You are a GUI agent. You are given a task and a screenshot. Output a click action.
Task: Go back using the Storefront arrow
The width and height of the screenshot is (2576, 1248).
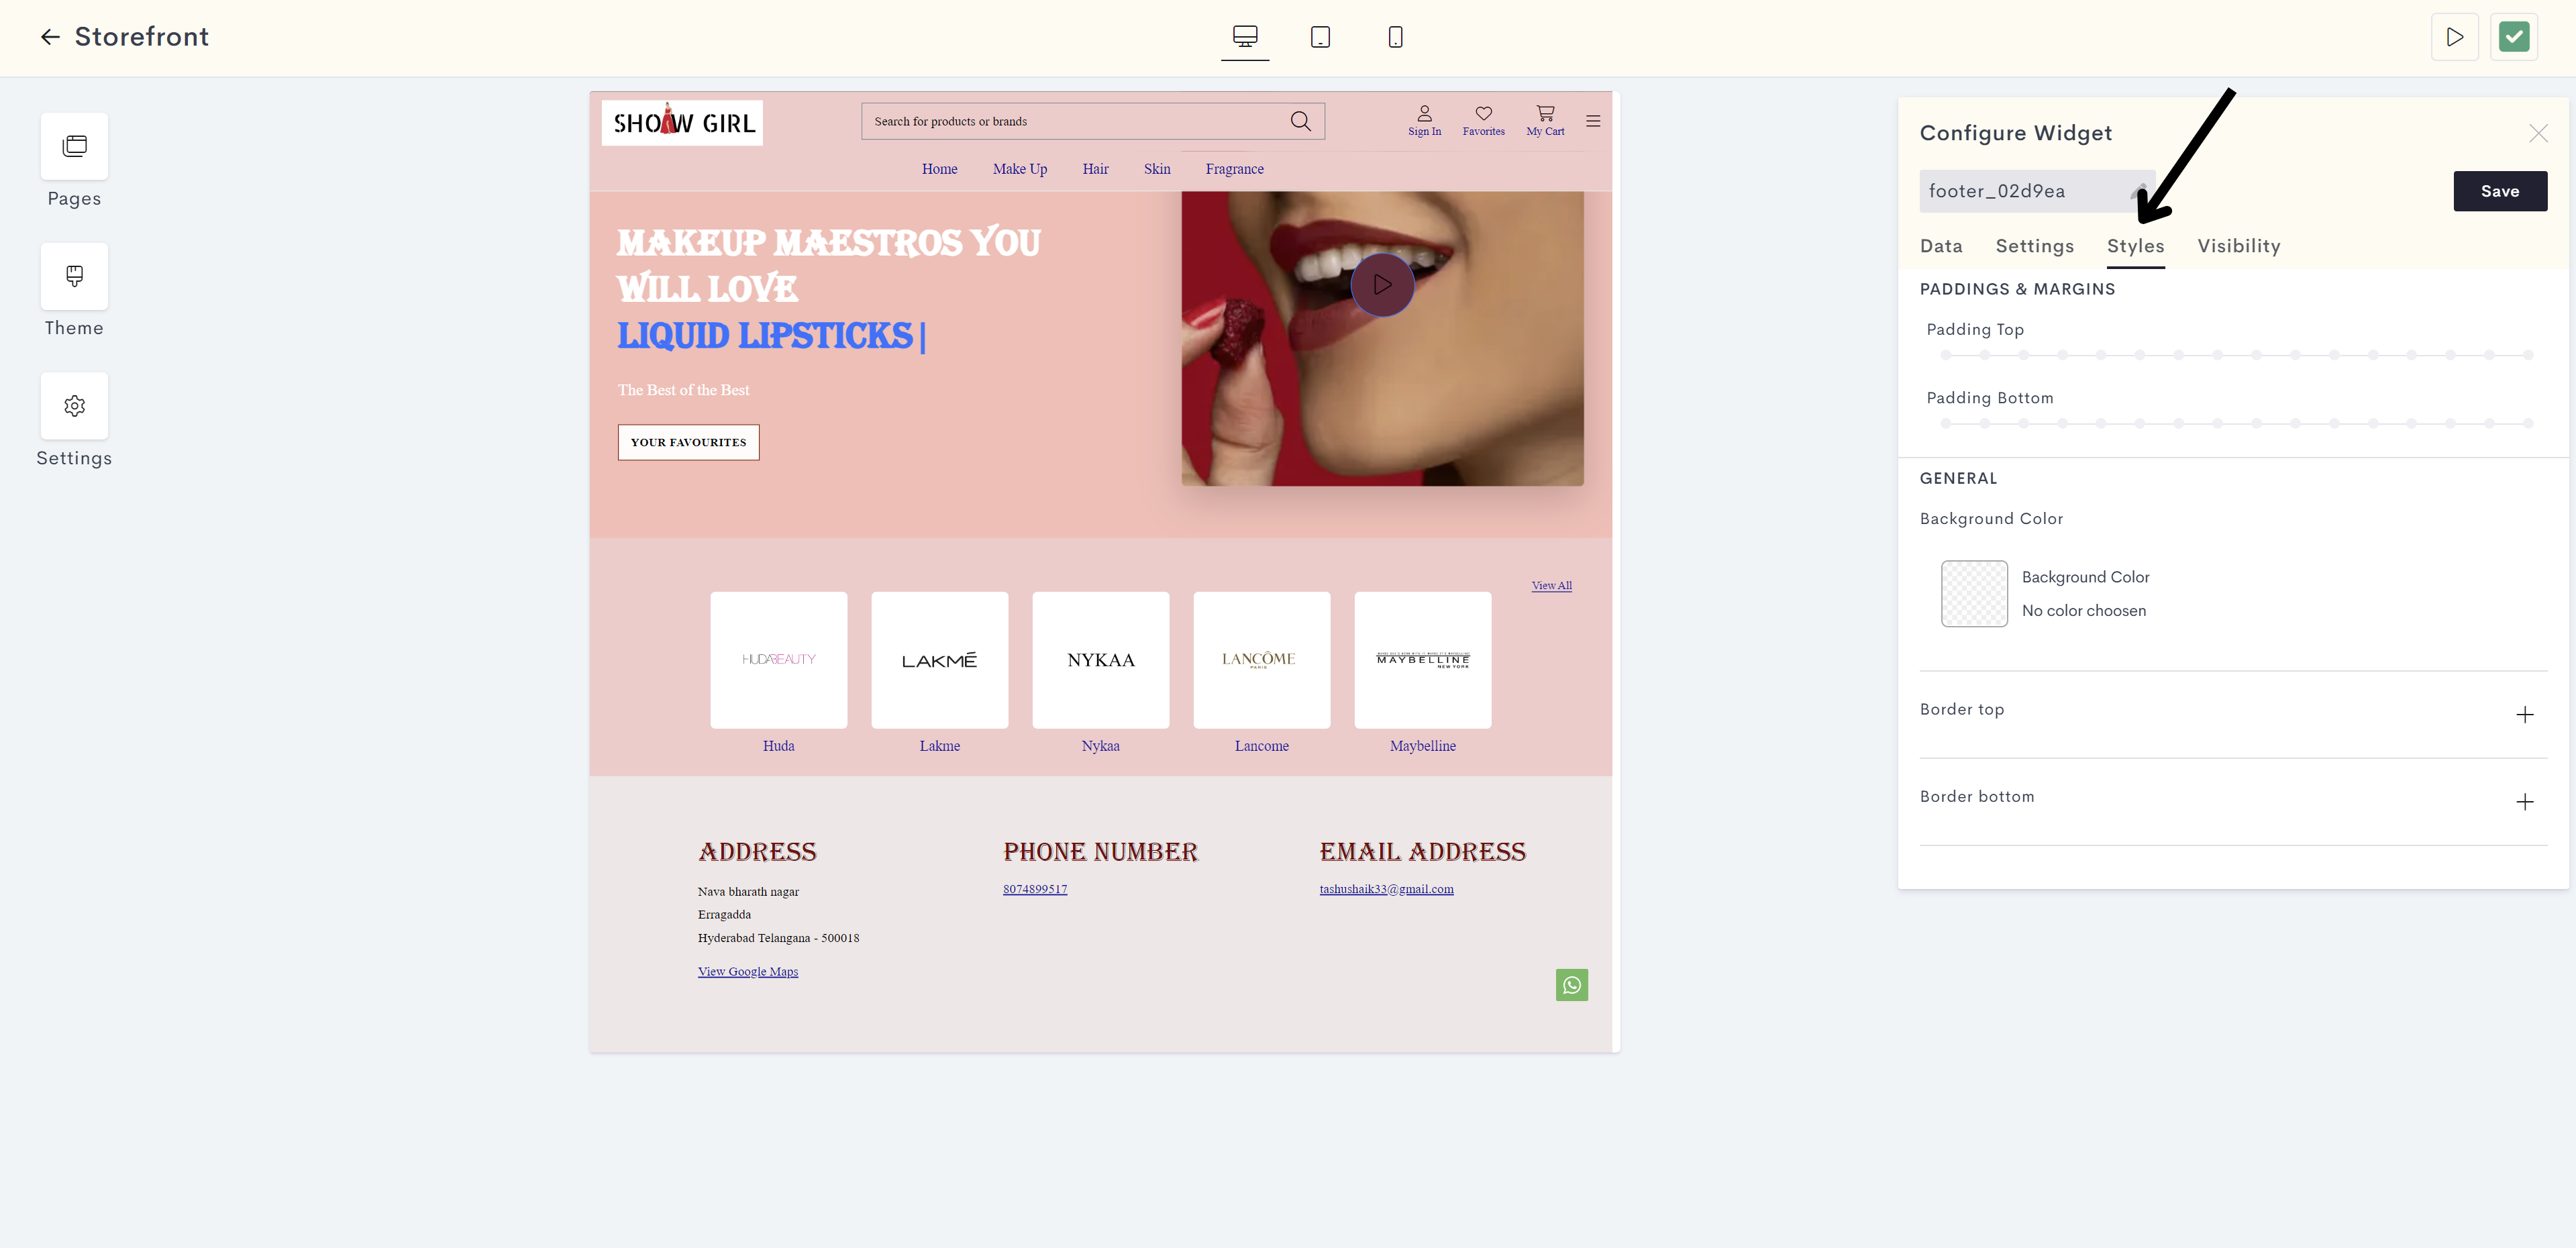tap(50, 37)
